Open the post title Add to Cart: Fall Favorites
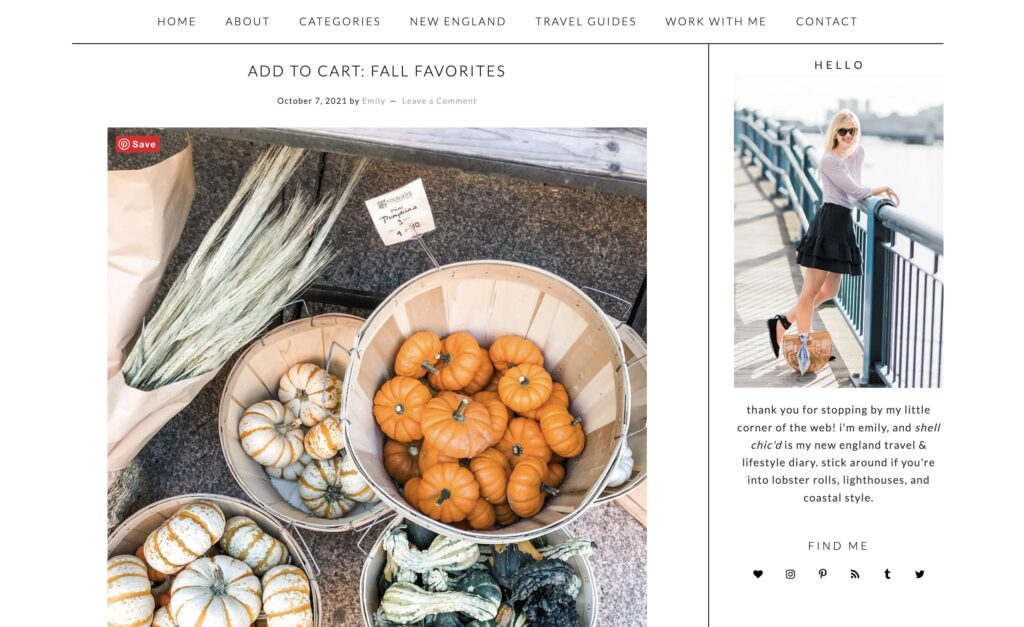The image size is (1024, 627). [377, 71]
